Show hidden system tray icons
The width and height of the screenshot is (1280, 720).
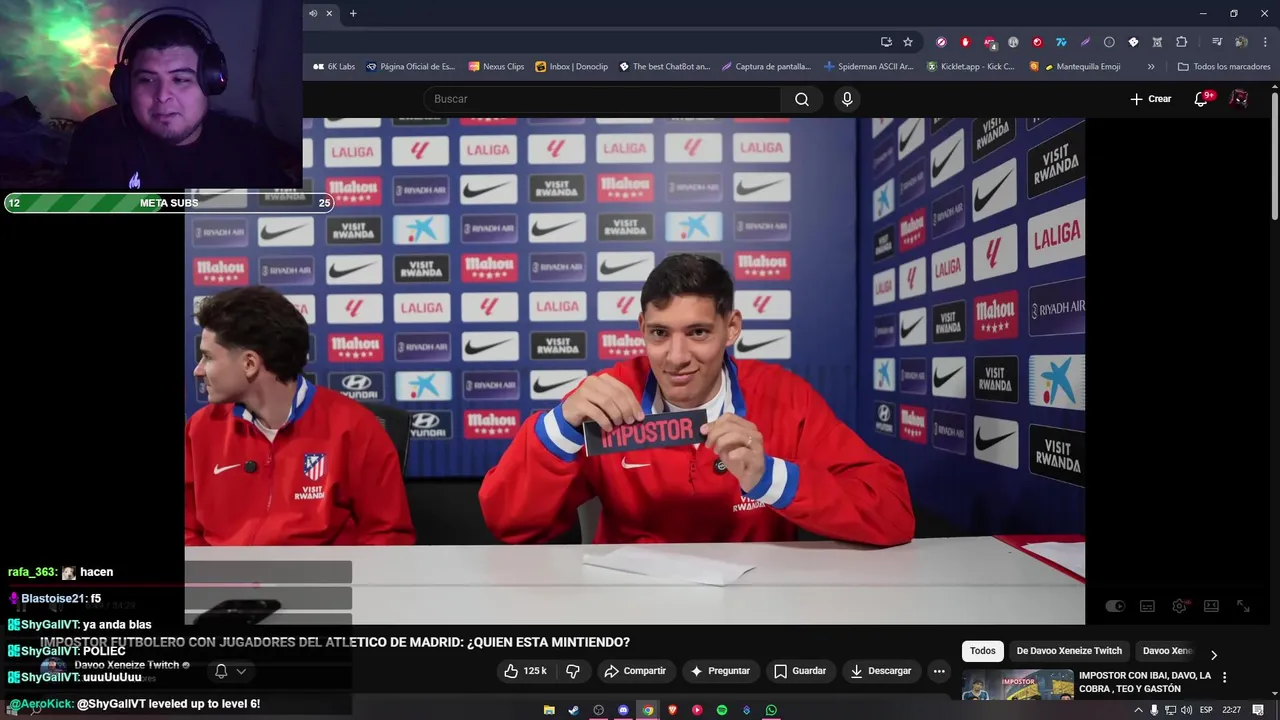pos(1138,710)
